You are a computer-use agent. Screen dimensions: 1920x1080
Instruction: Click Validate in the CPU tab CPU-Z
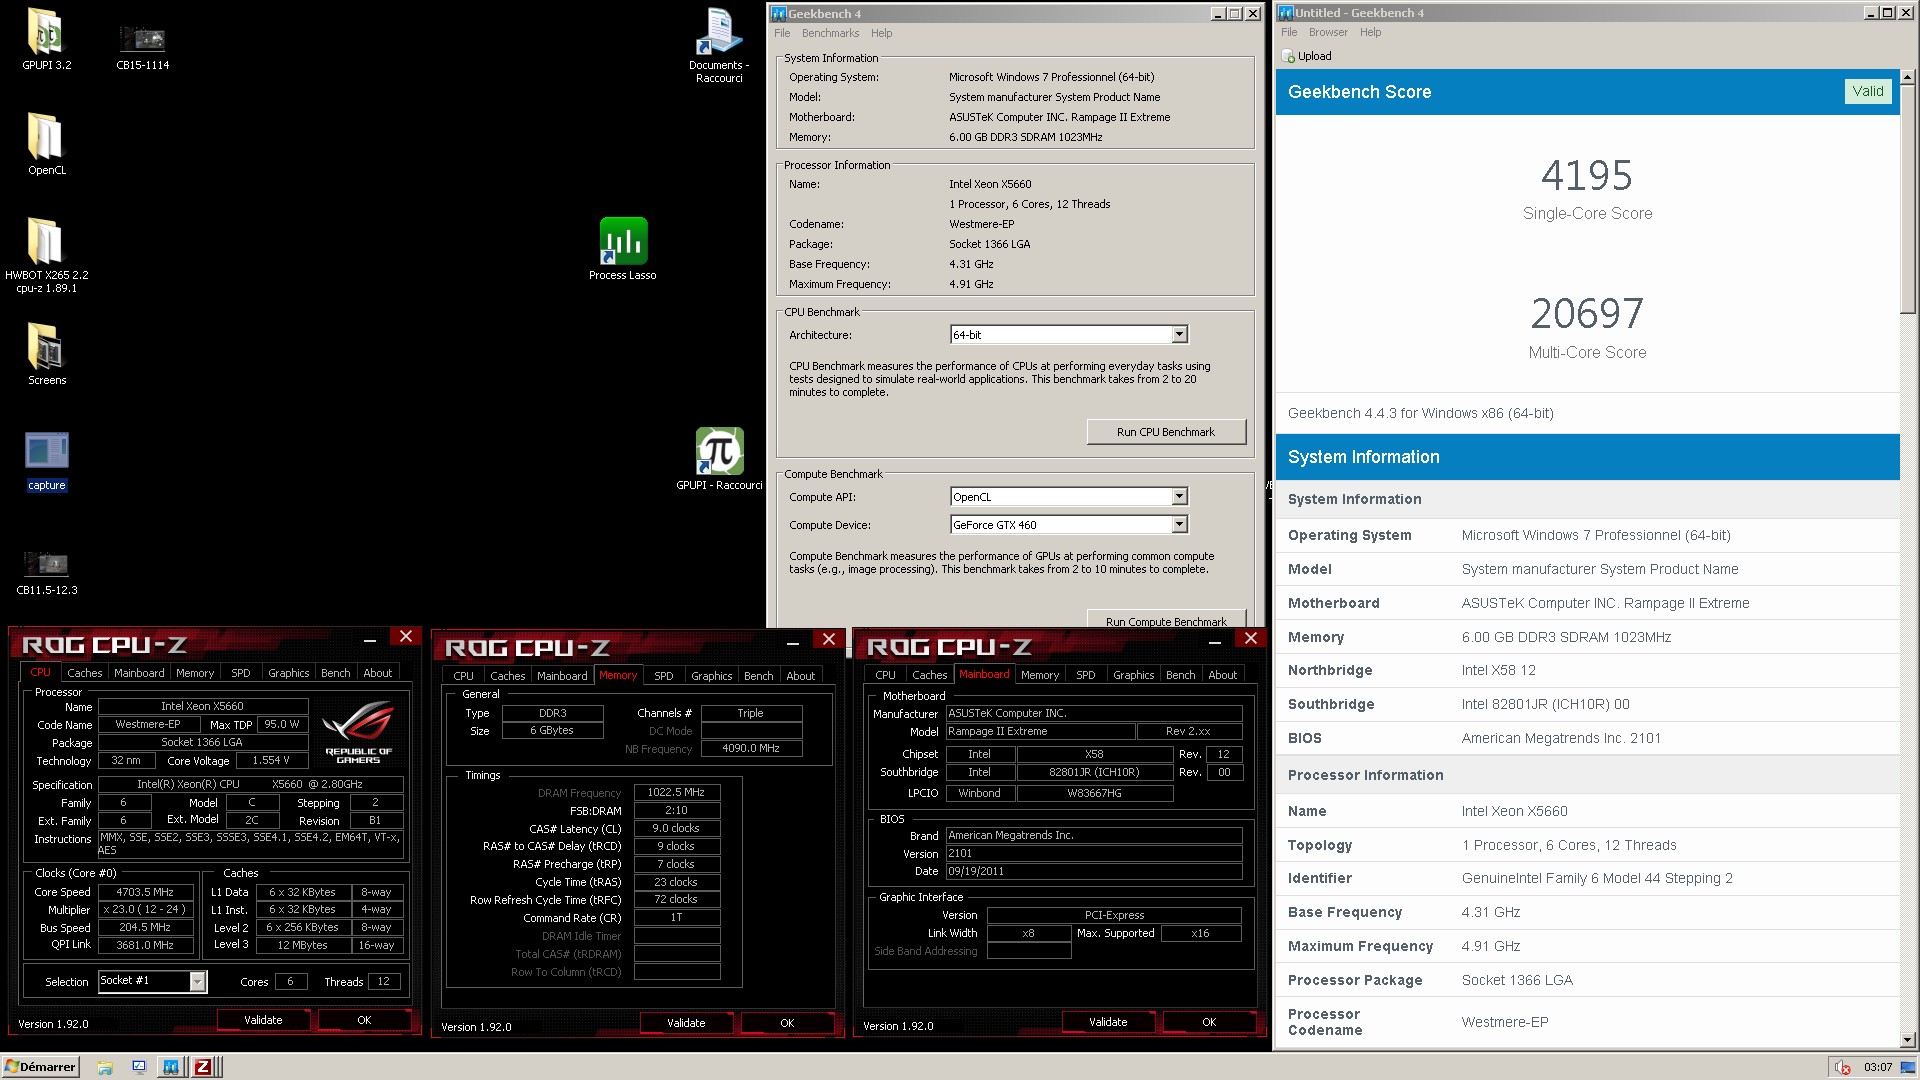click(263, 1020)
